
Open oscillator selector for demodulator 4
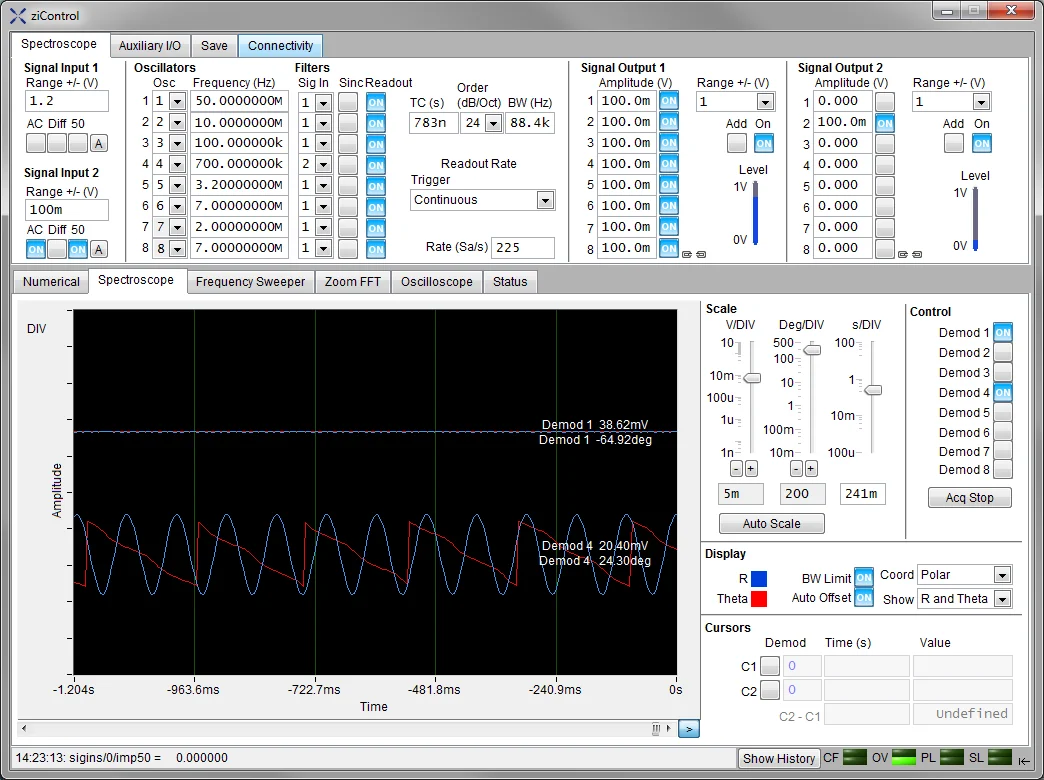(177, 165)
